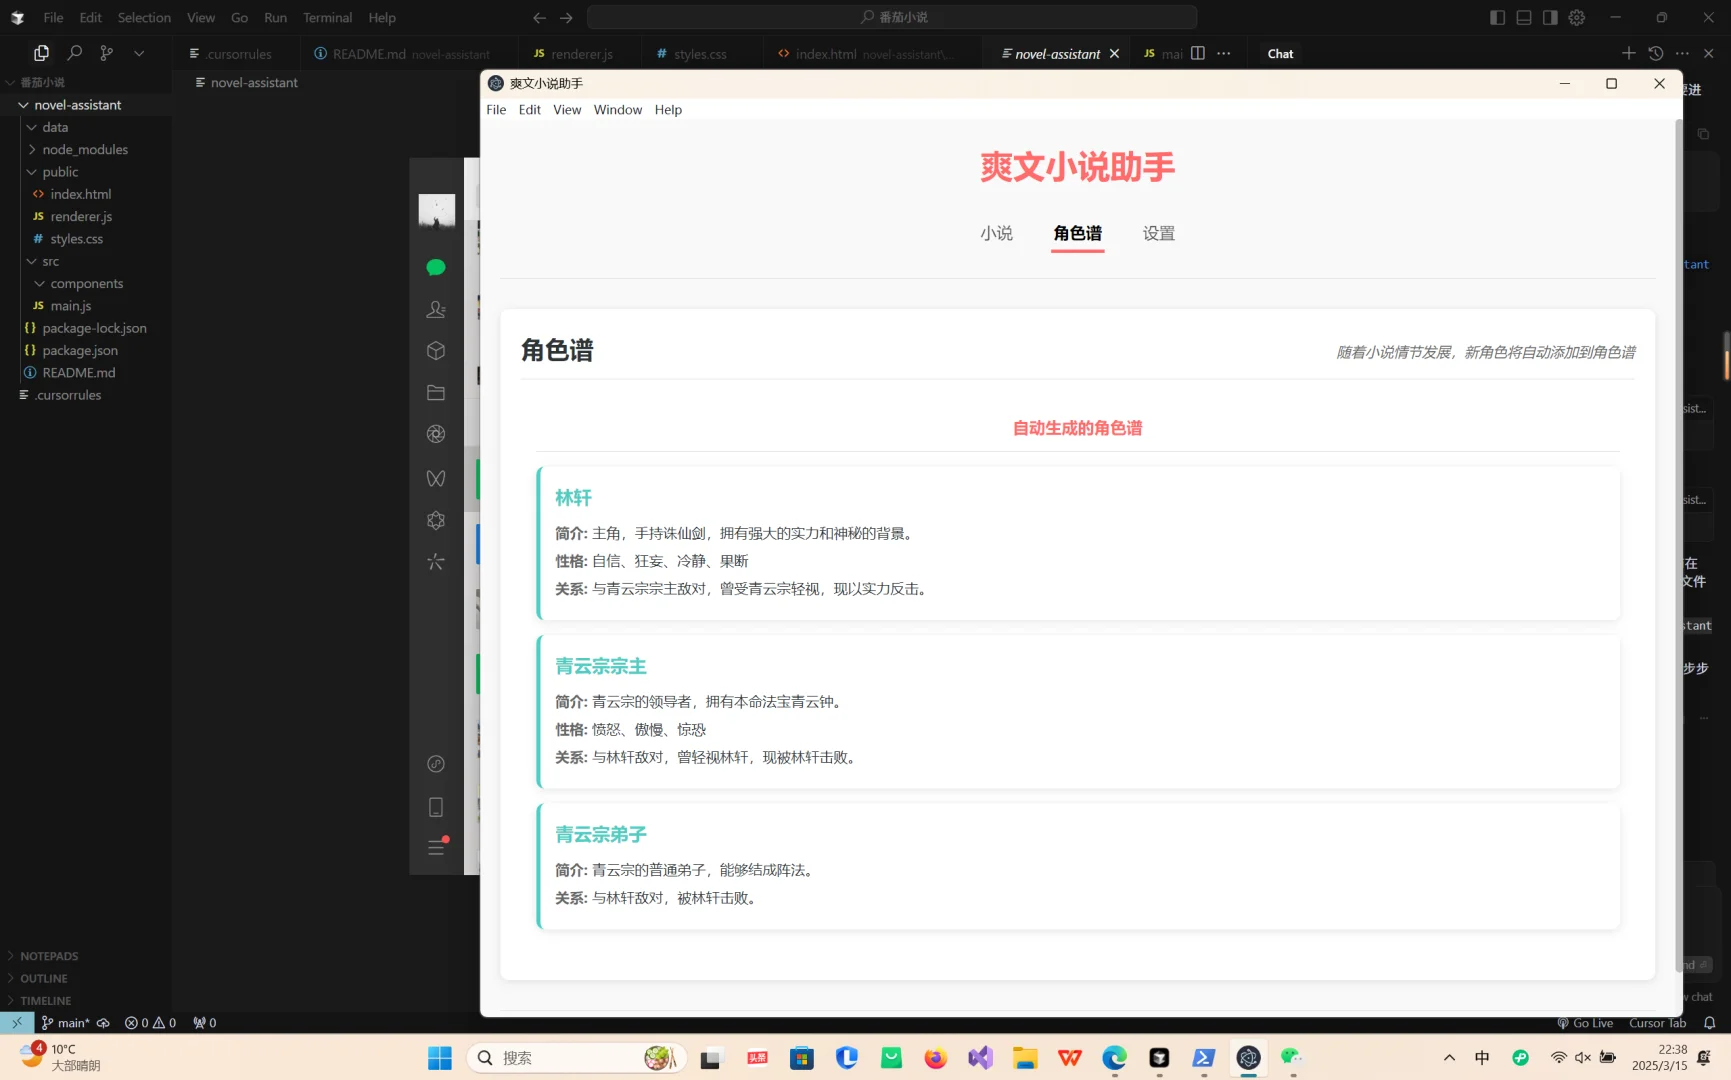Open Video Channels via the butterfly icon
Screen dimensions: 1731x1080
[435, 478]
